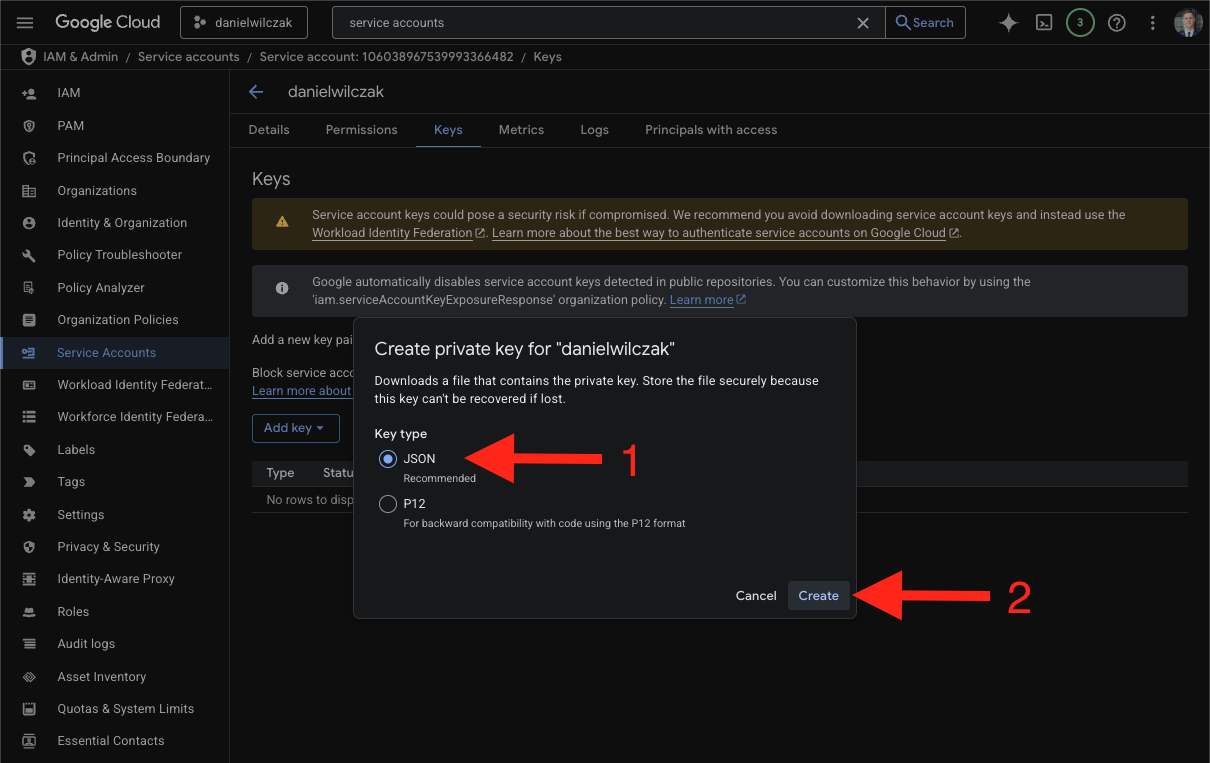This screenshot has width=1210, height=763.
Task: Expand the Add key dropdown
Action: coord(295,428)
